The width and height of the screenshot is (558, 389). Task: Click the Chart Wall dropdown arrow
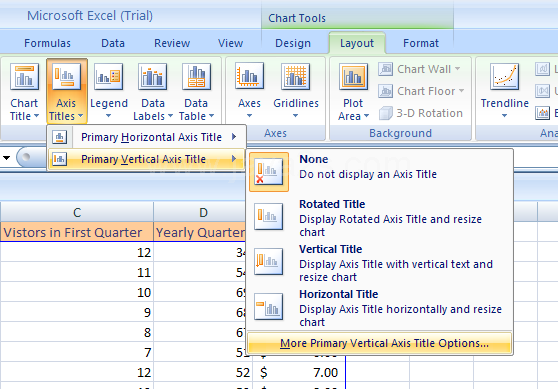458,69
